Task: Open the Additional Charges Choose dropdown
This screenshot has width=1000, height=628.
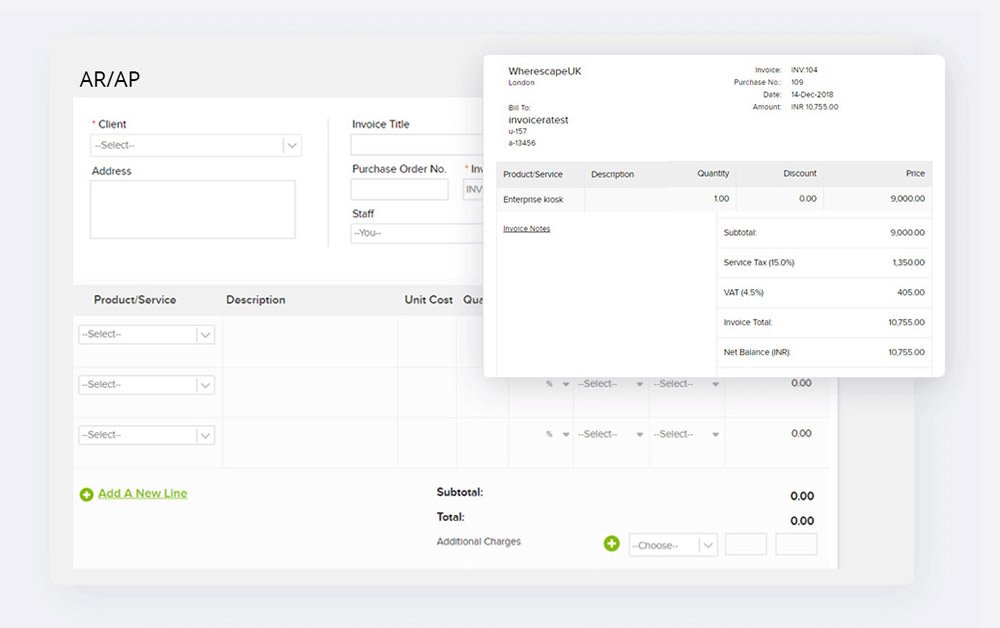Action: 673,545
